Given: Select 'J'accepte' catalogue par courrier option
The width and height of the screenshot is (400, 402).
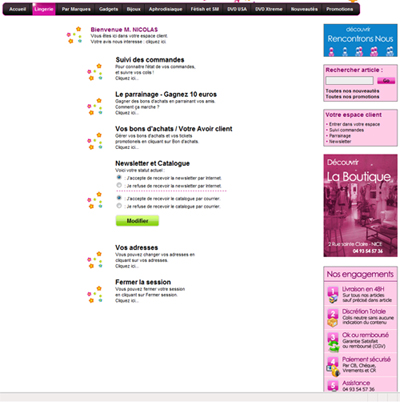Looking at the screenshot, I should pyautogui.click(x=119, y=198).
